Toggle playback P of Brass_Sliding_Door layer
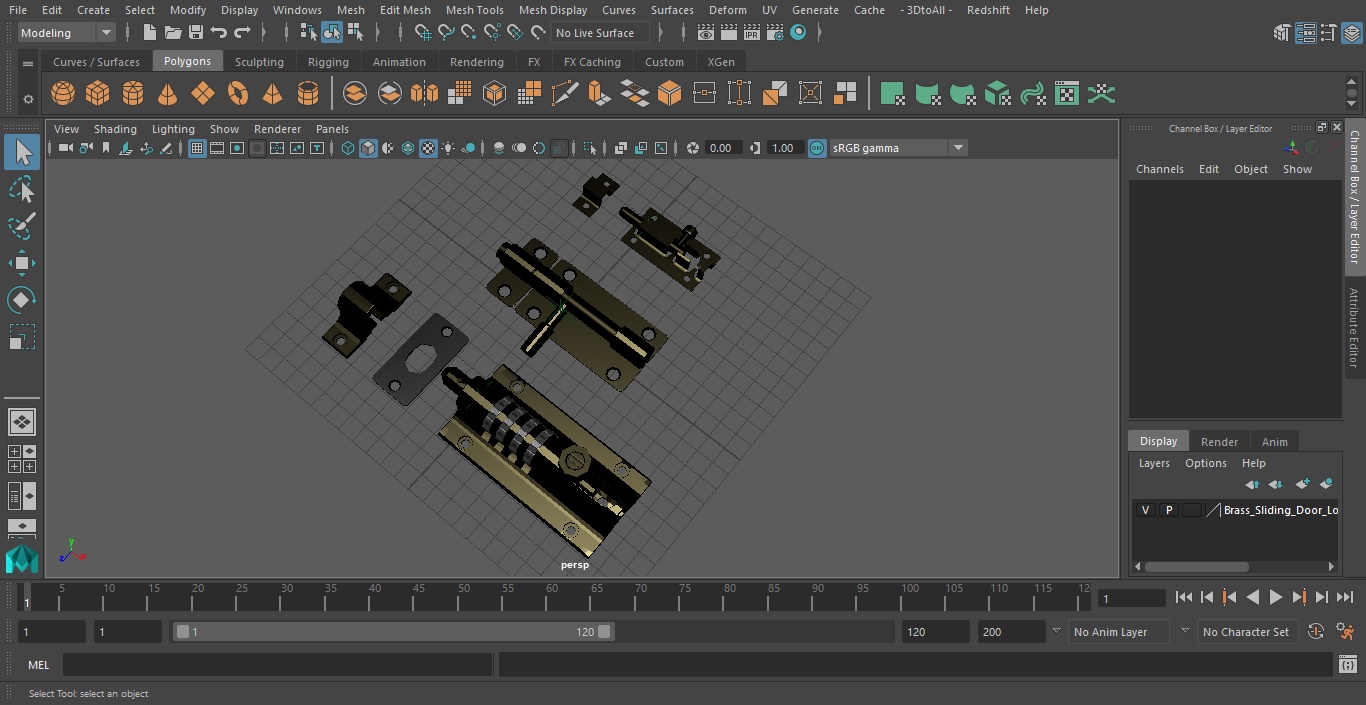 (x=1168, y=510)
